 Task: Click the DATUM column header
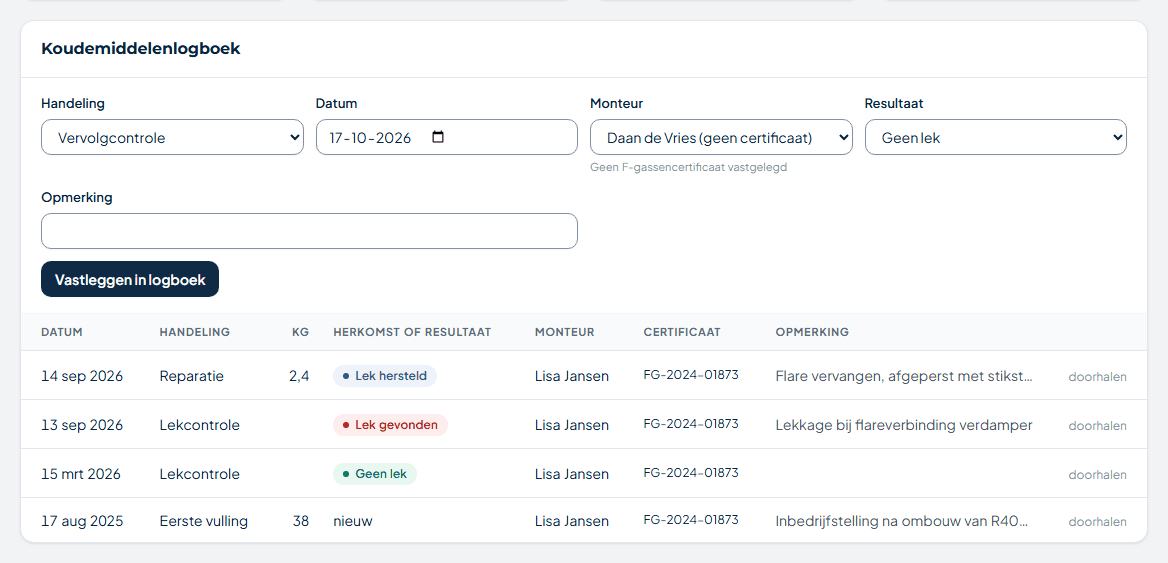coord(62,332)
